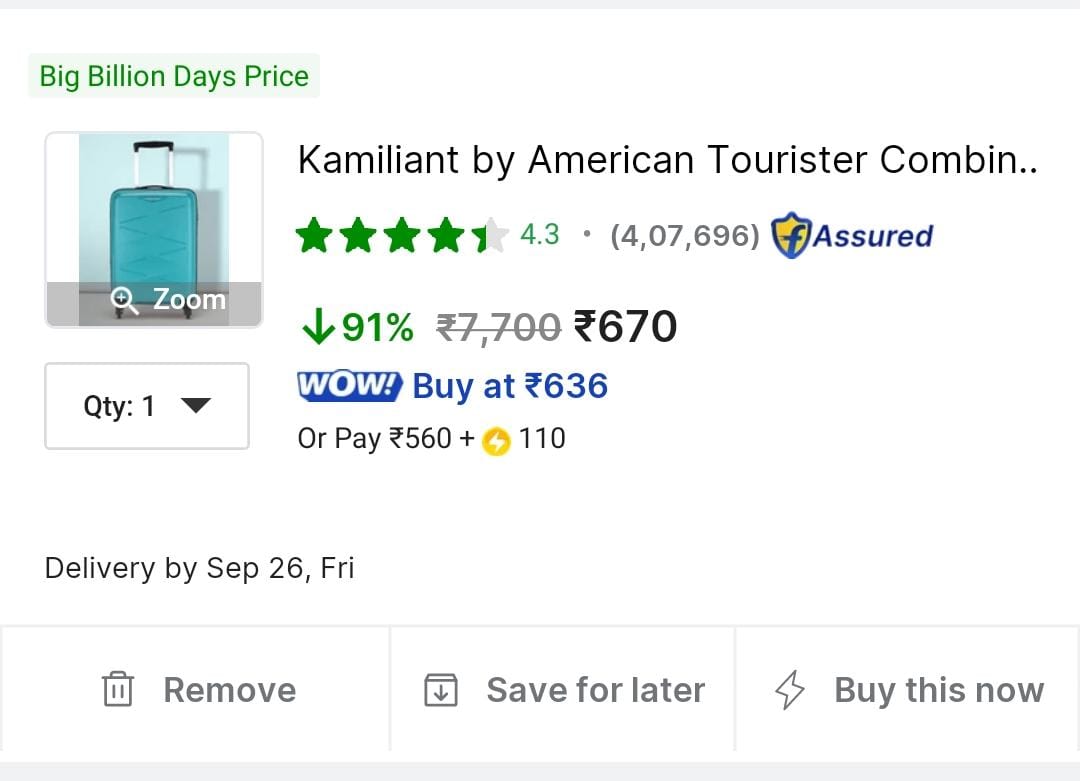Open the Kamiliant by American Tourister title
1080x781 pixels.
click(x=667, y=160)
